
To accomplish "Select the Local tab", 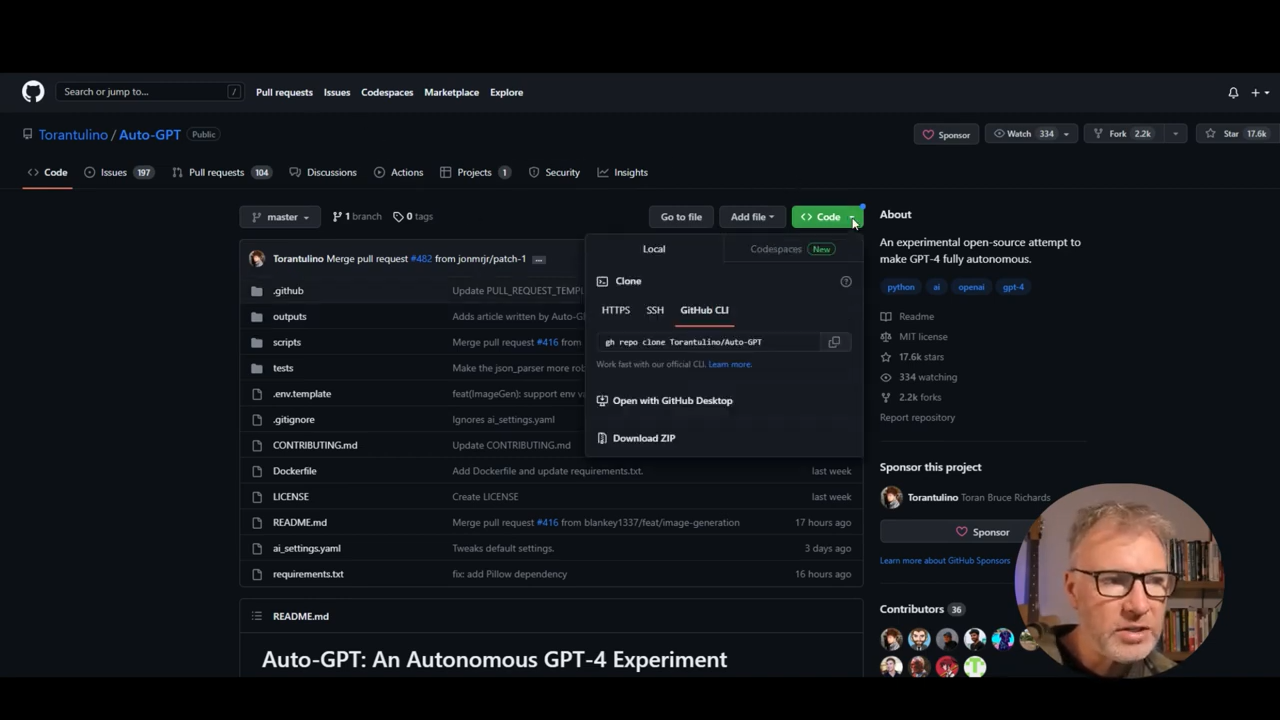I will [x=654, y=249].
